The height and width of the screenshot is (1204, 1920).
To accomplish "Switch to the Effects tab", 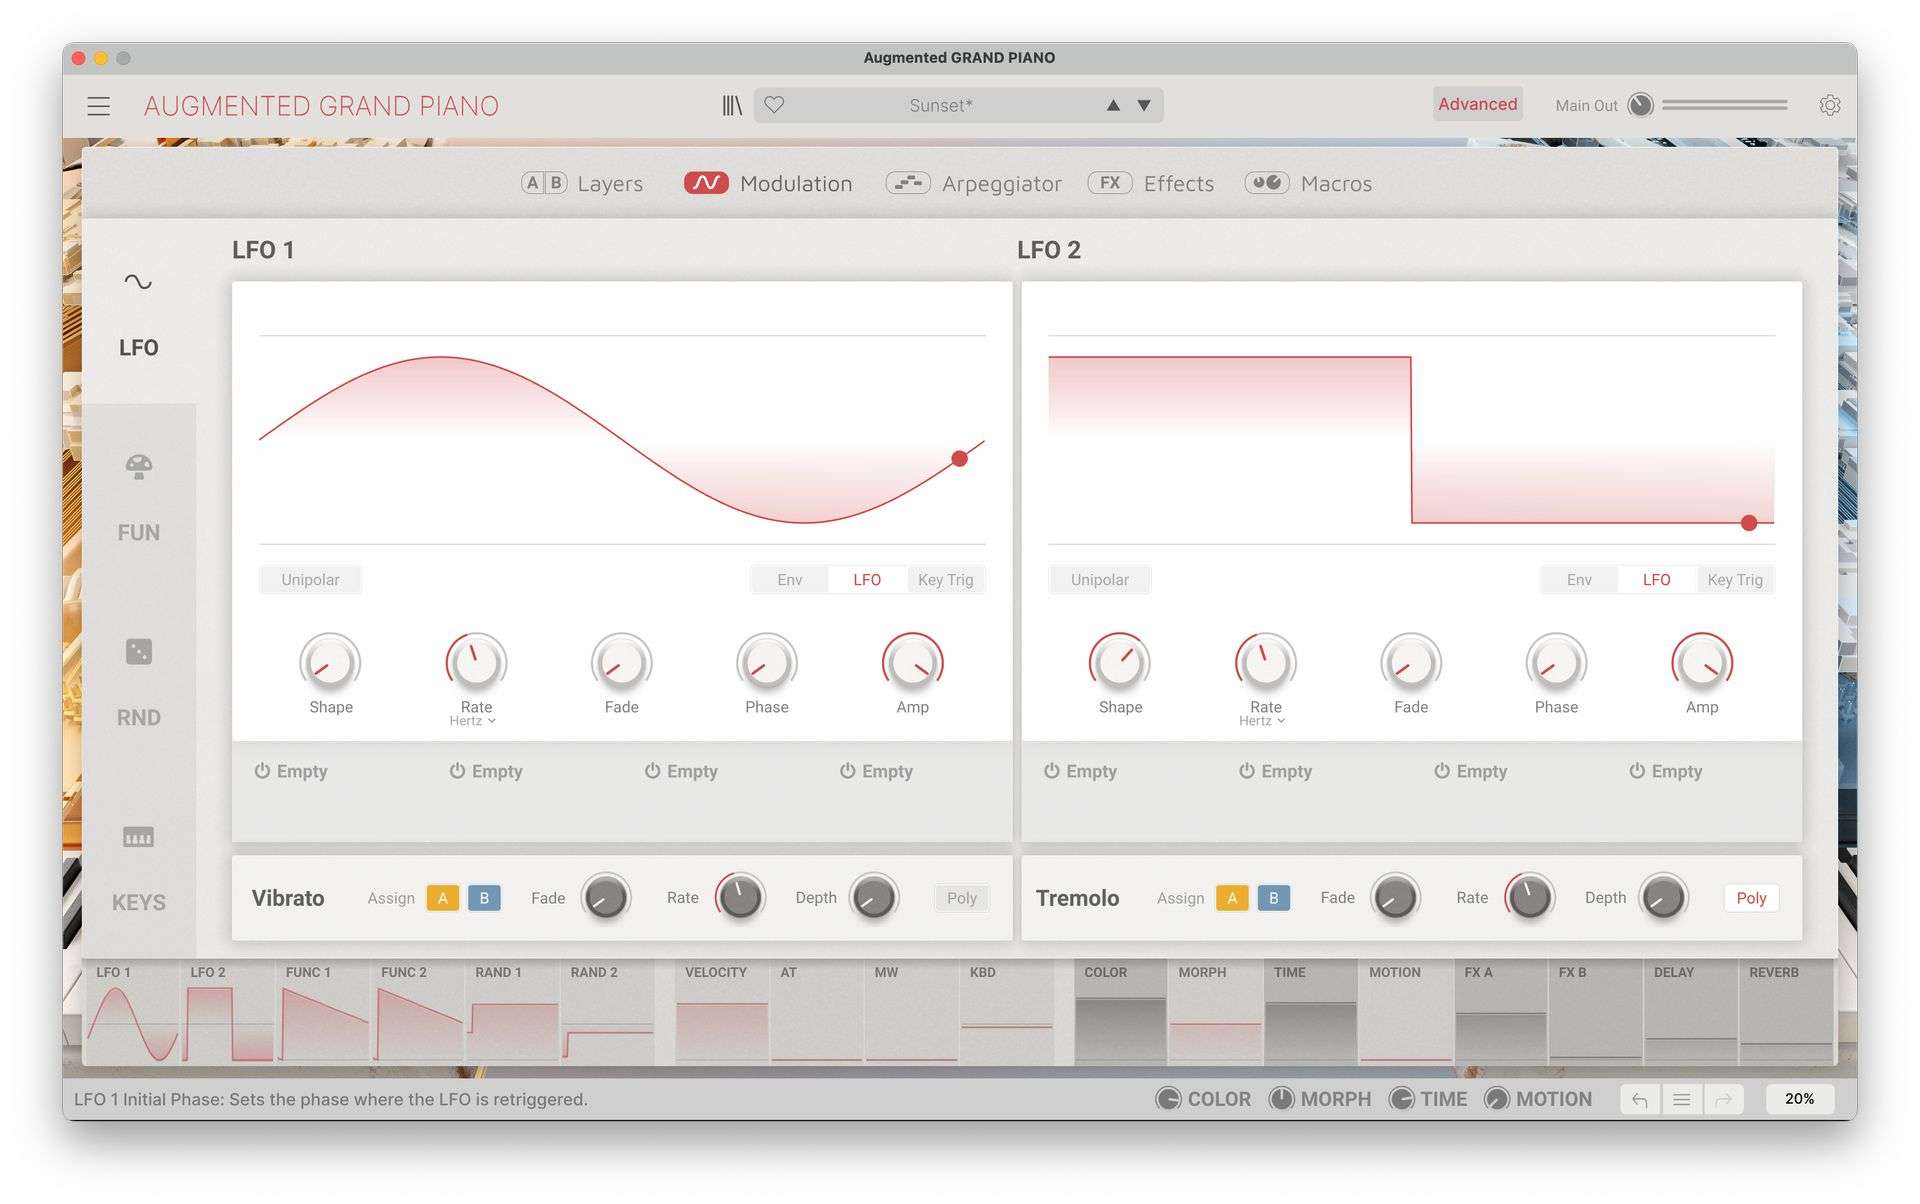I will point(1151,183).
